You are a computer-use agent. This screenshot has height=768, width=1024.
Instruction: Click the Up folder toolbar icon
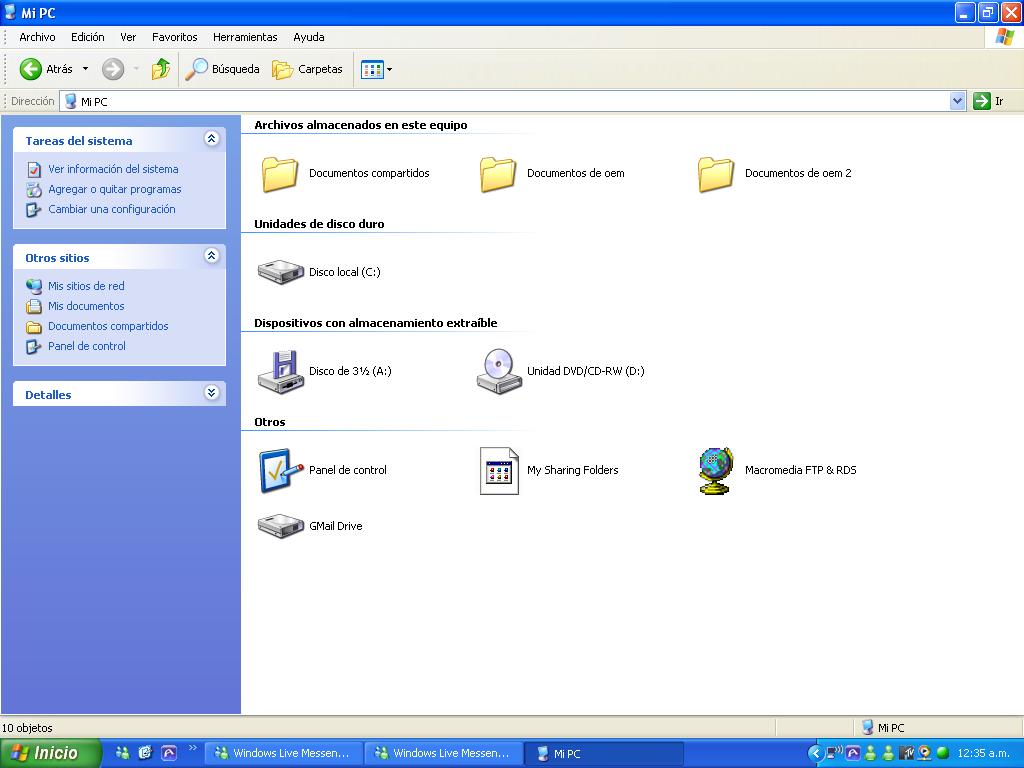[x=160, y=69]
